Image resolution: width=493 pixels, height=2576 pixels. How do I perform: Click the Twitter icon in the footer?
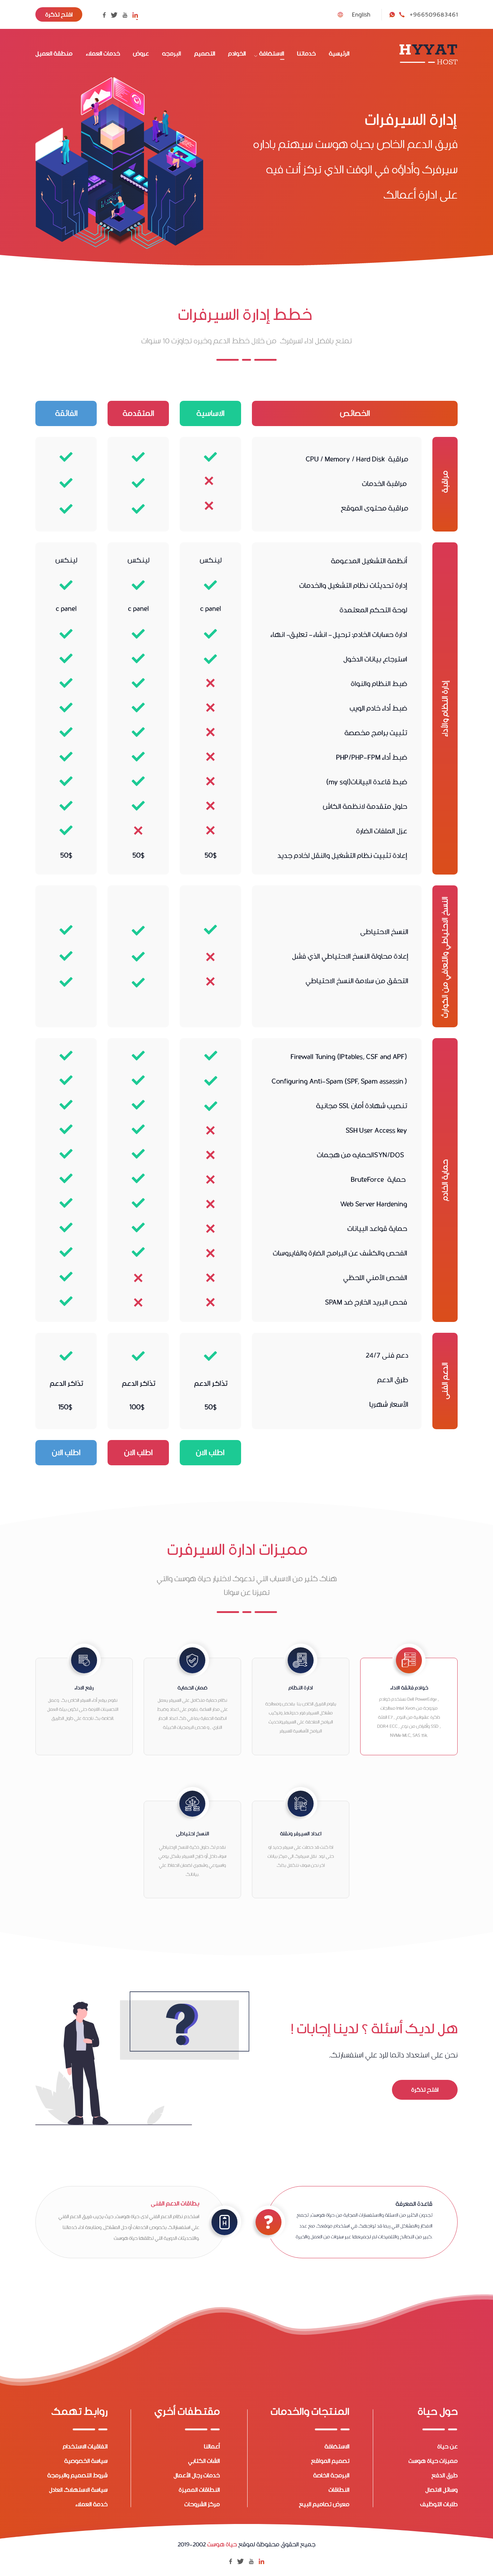click(x=240, y=2561)
